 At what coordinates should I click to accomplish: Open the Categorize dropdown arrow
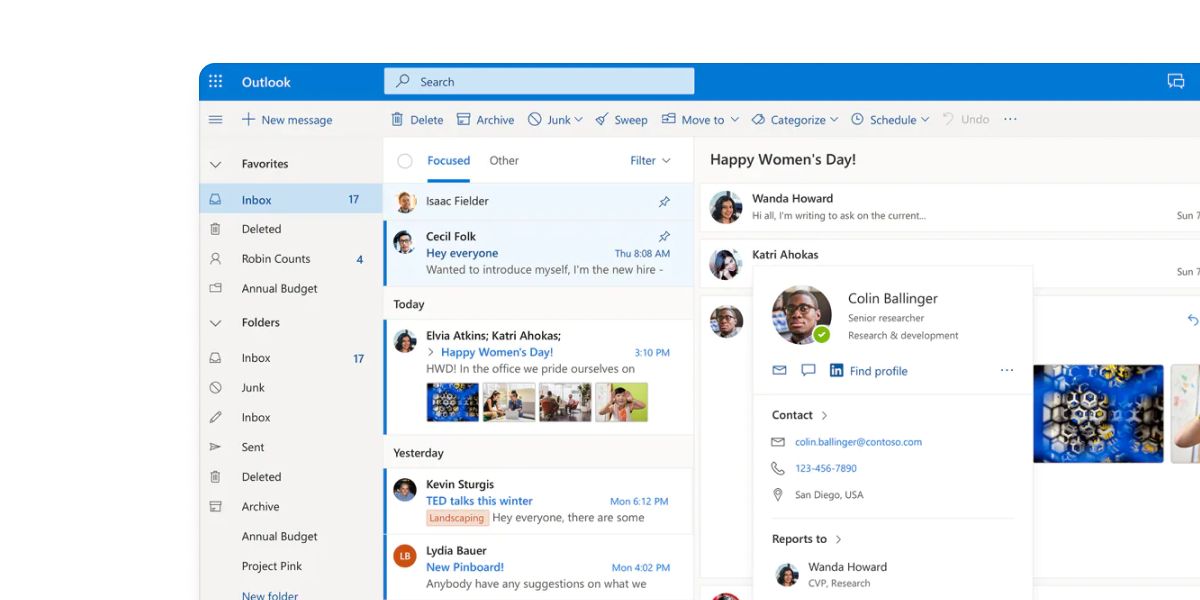pyautogui.click(x=835, y=120)
